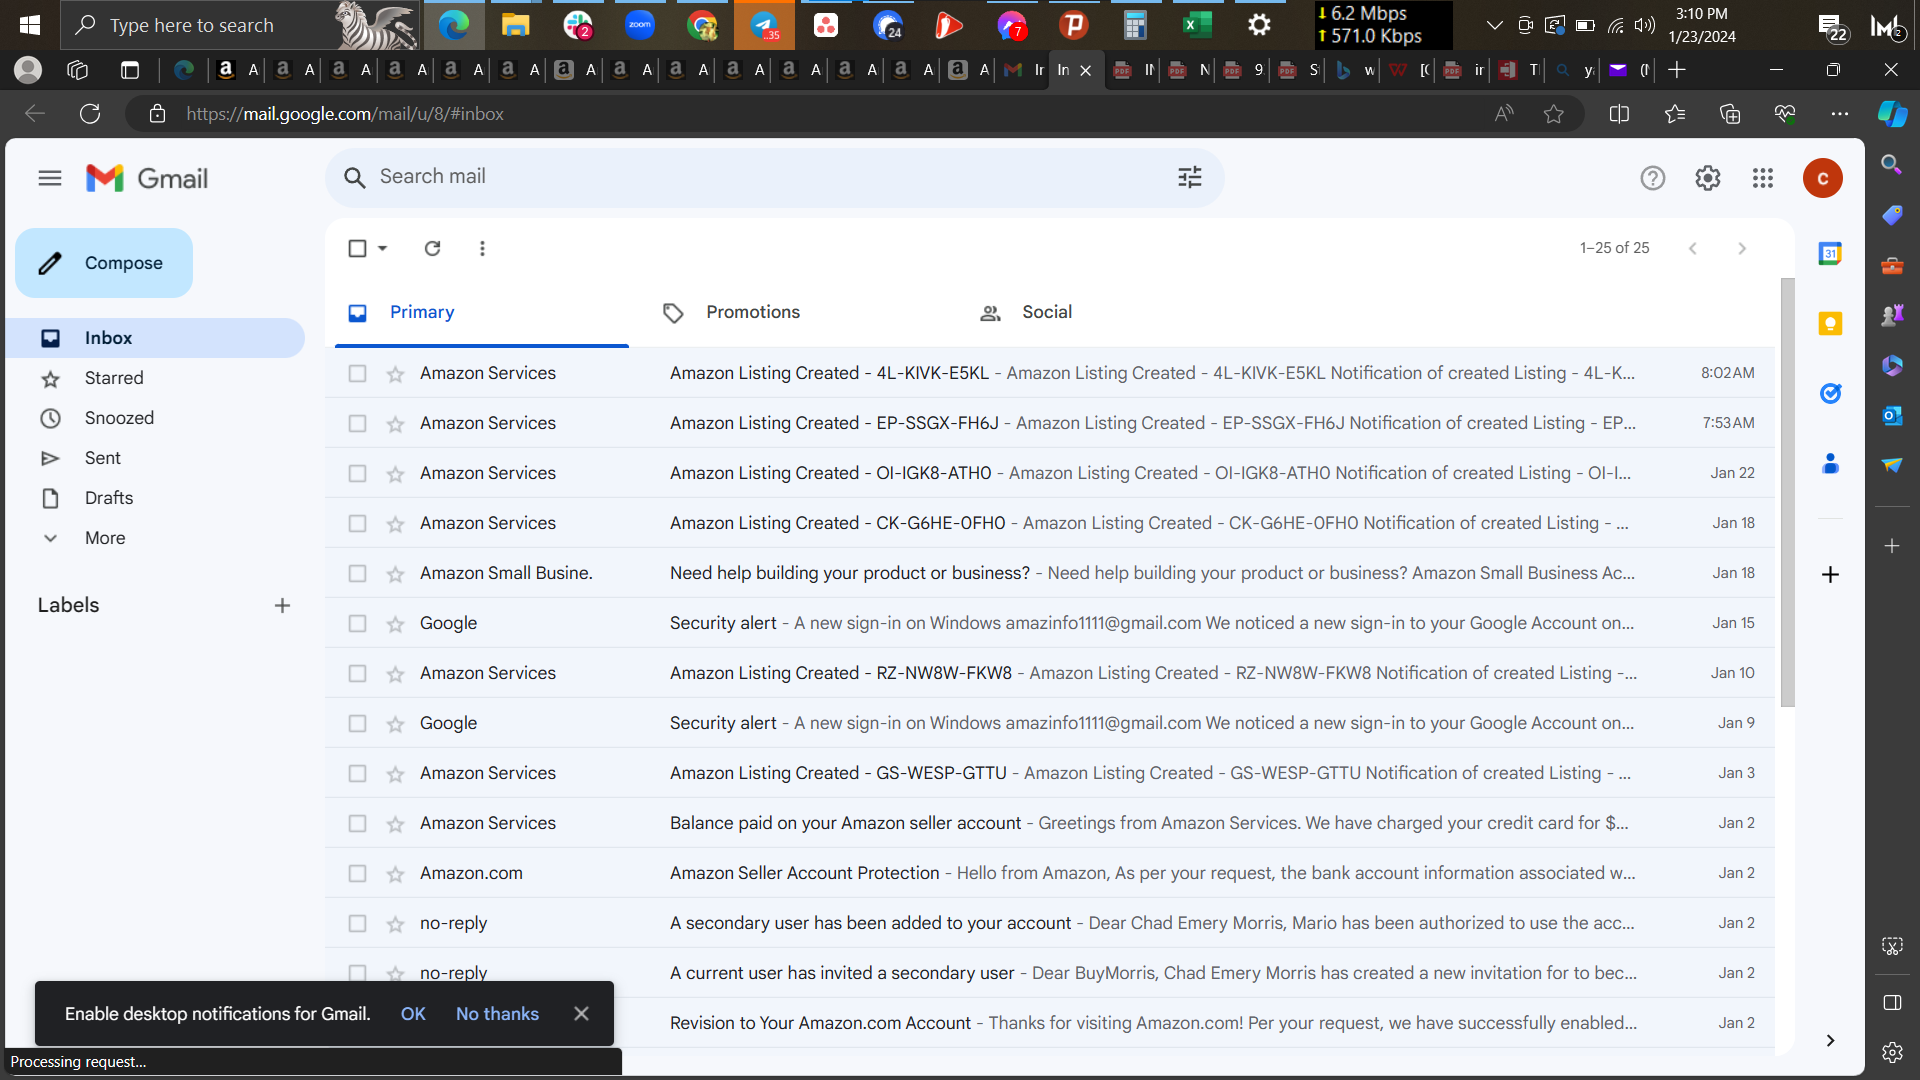
Task: Open the Sent folder
Action: tap(155, 458)
